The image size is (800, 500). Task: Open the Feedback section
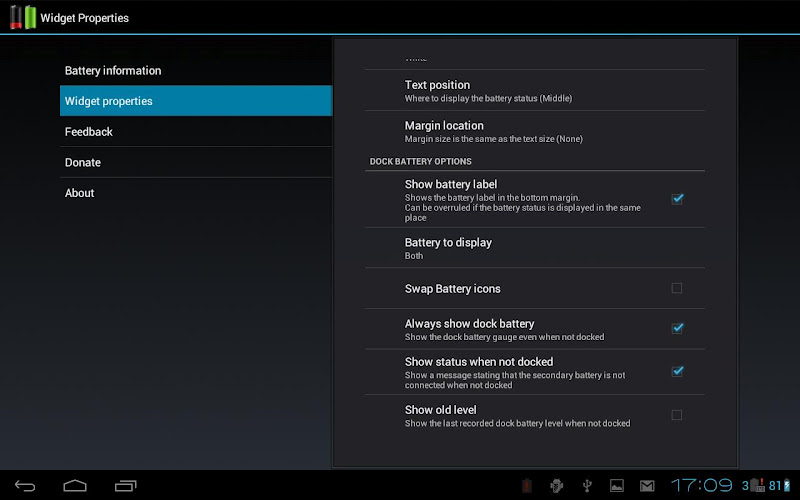(196, 132)
